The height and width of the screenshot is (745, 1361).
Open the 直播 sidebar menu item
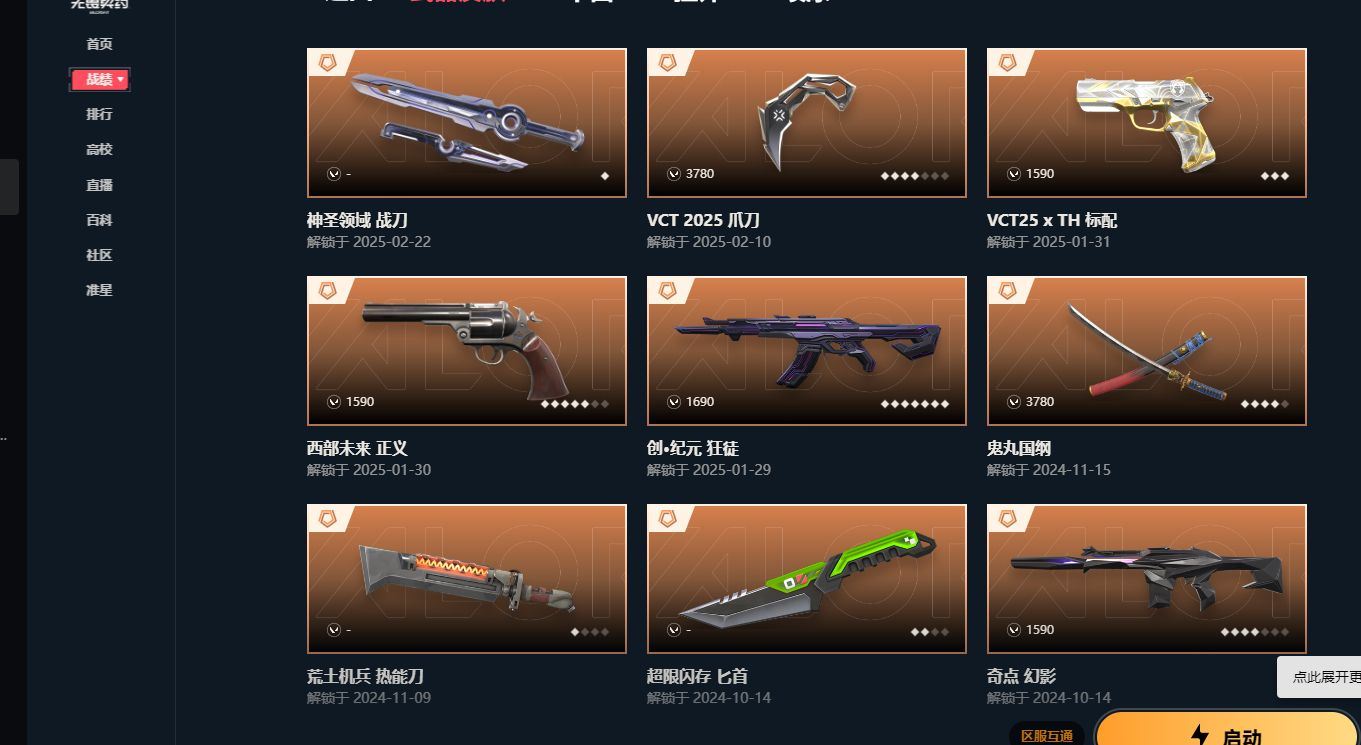[x=99, y=185]
